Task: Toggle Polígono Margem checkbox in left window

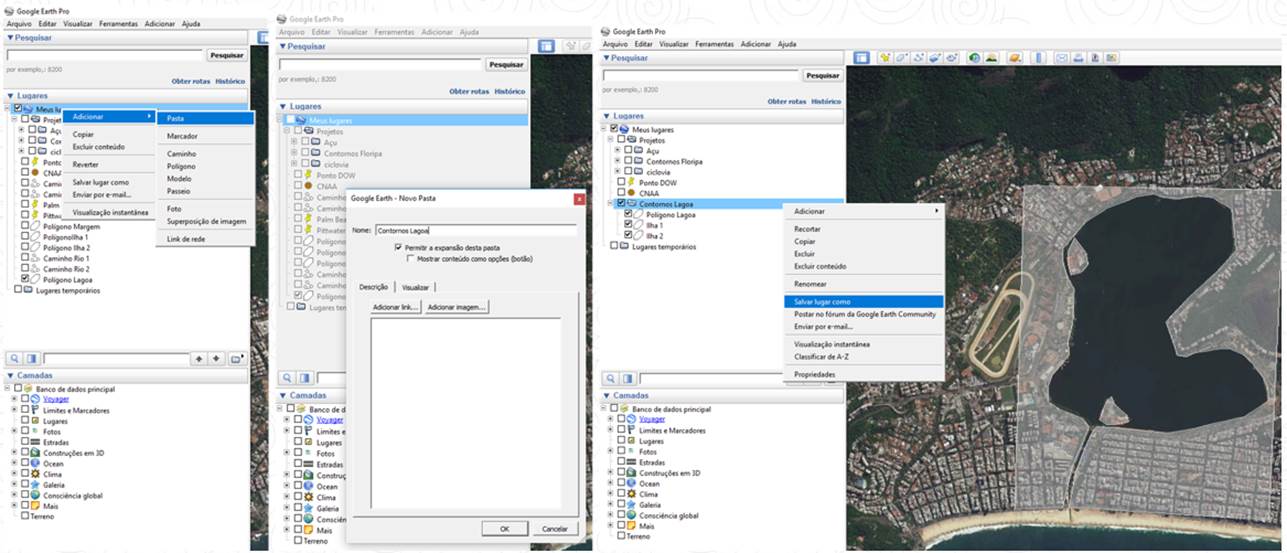Action: [23, 226]
